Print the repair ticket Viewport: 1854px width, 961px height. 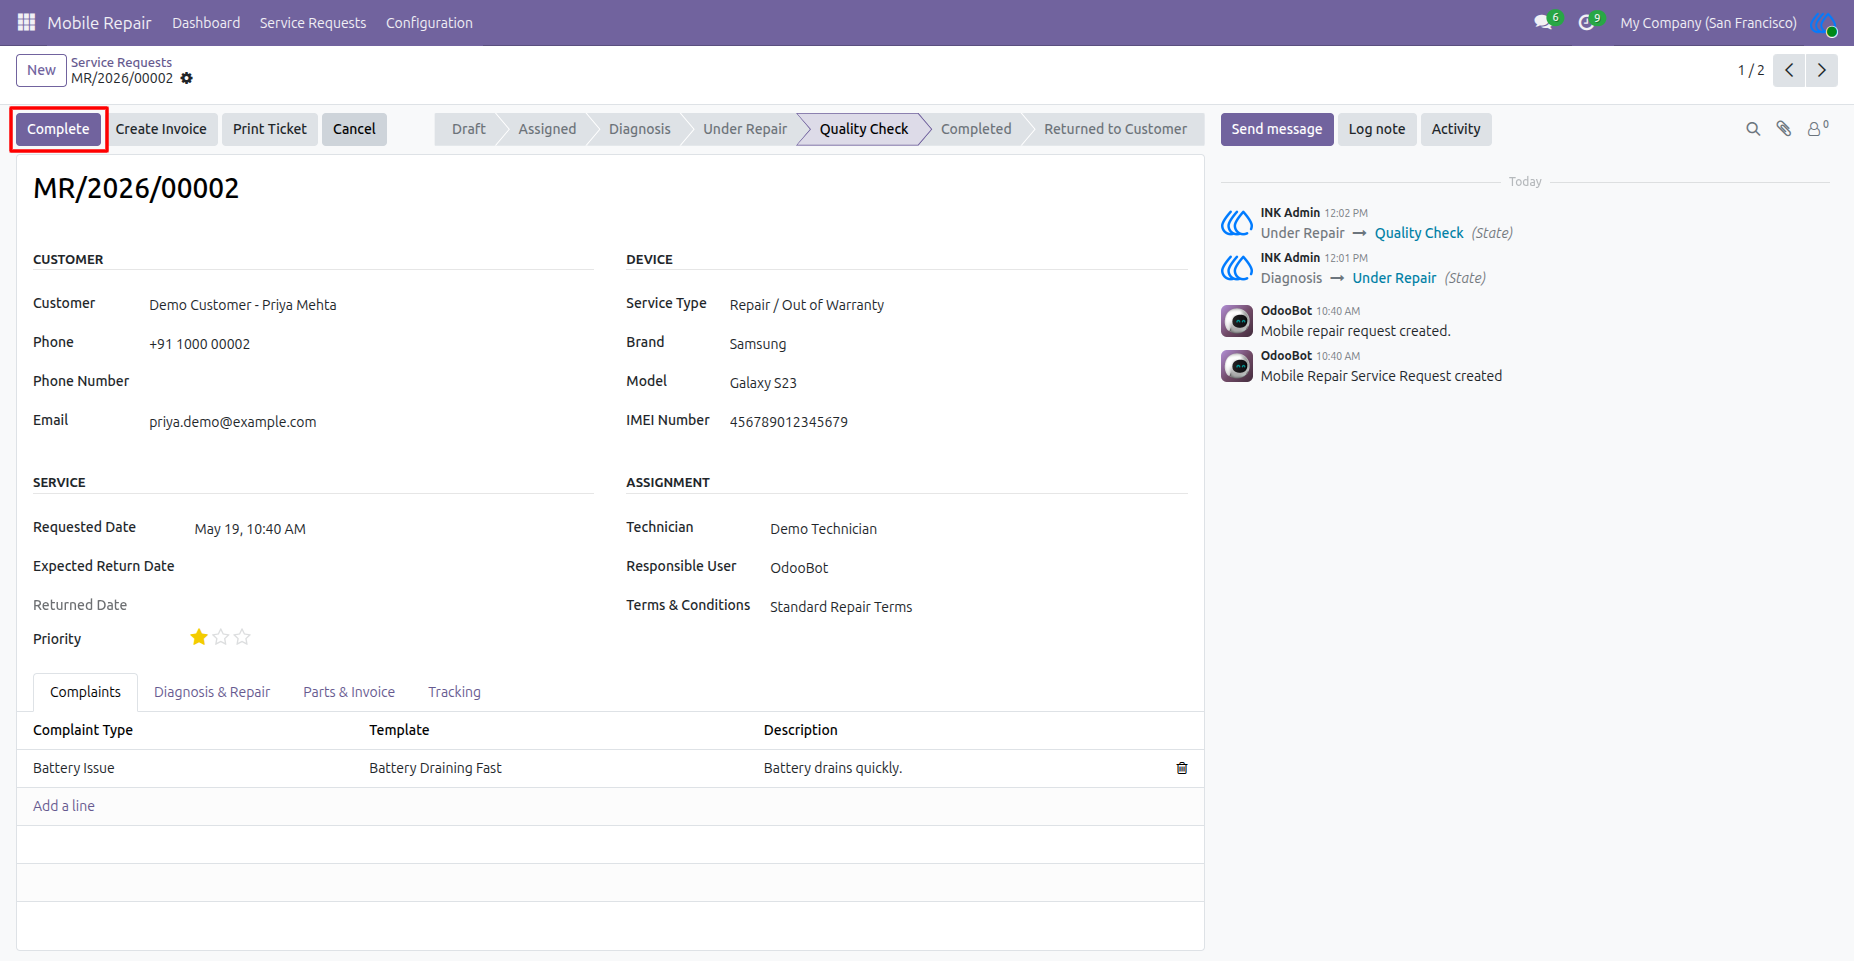270,129
